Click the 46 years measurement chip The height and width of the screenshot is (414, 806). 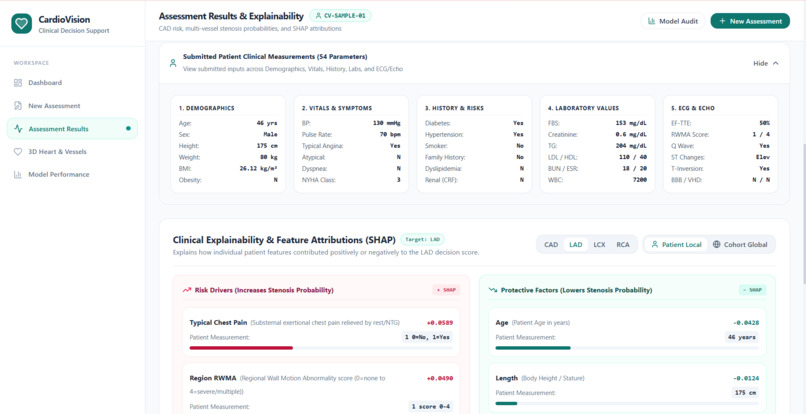tap(742, 337)
